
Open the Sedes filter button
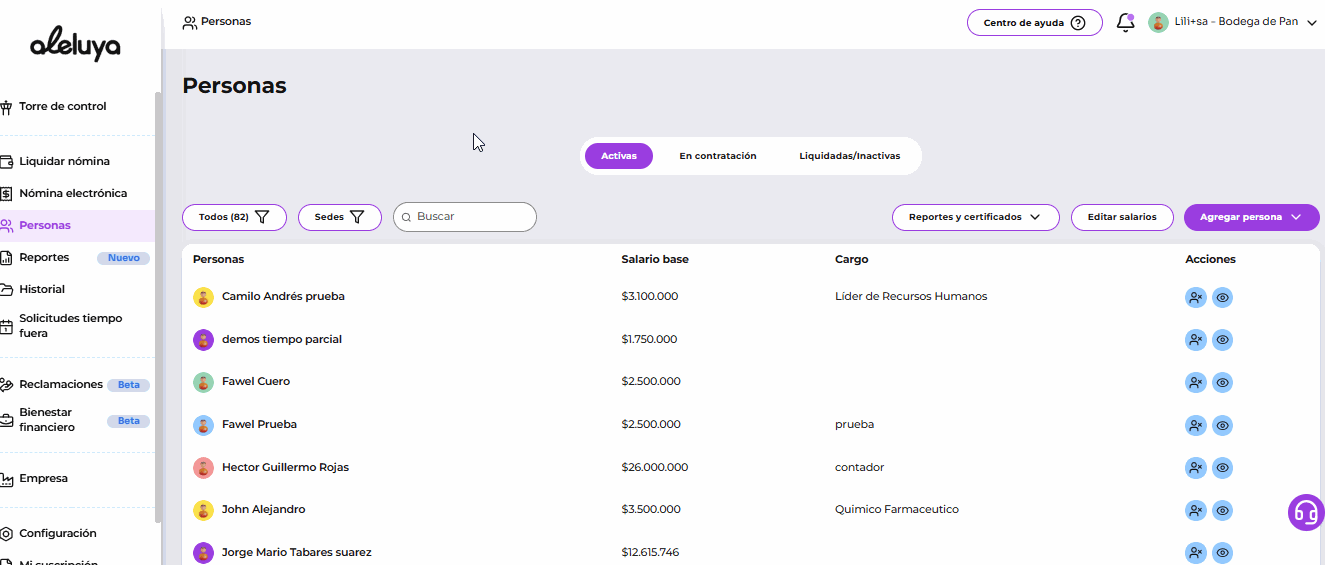339,217
